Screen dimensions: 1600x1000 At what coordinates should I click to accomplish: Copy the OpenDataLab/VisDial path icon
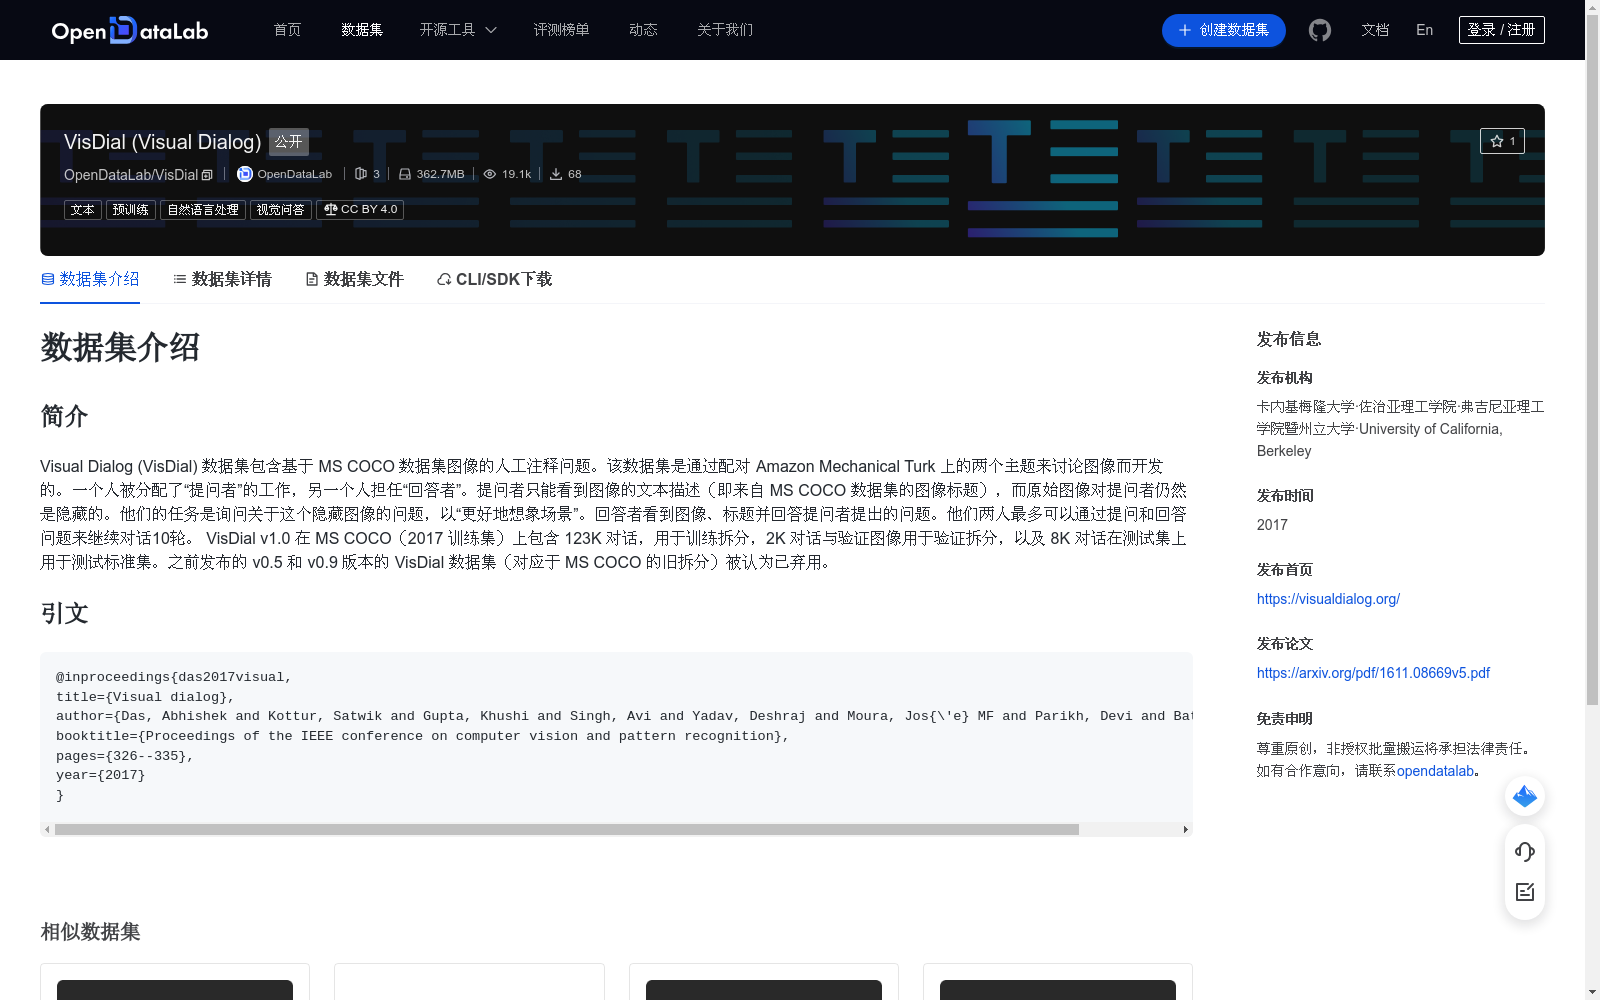click(x=207, y=175)
